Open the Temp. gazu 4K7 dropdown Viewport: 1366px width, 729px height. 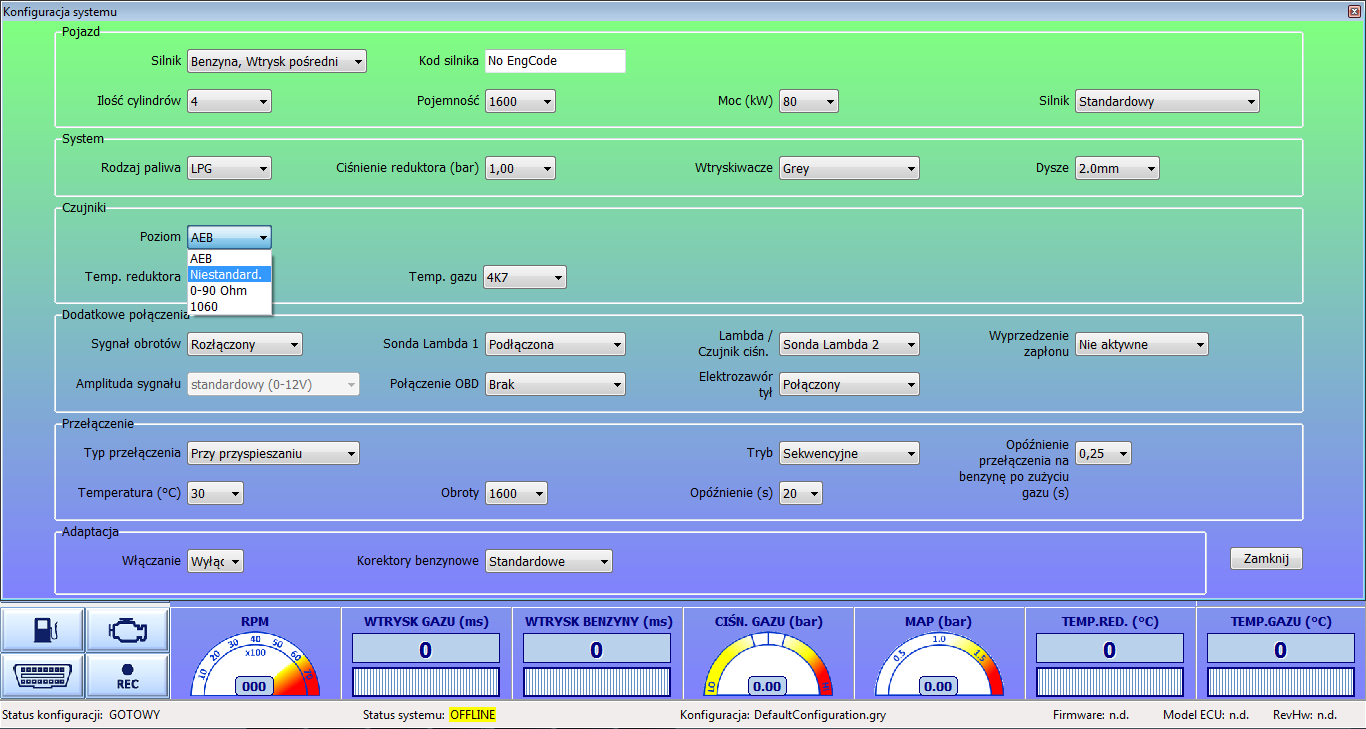pos(525,276)
